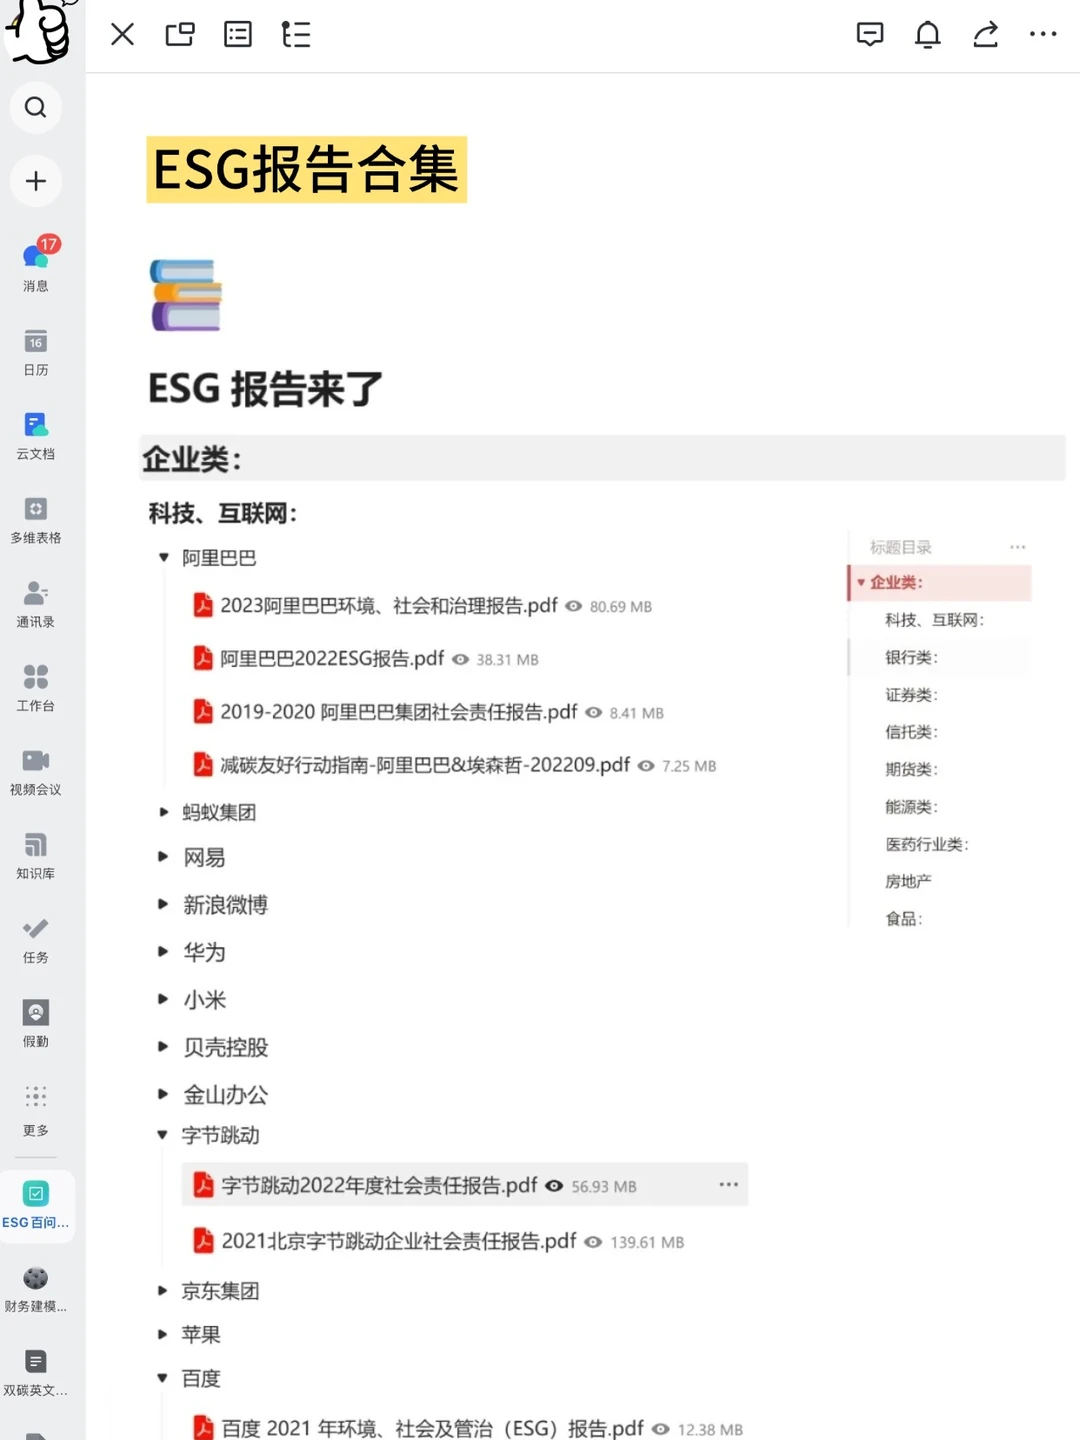
Task: Jump to 科技、互联网 in outline
Action: point(934,620)
